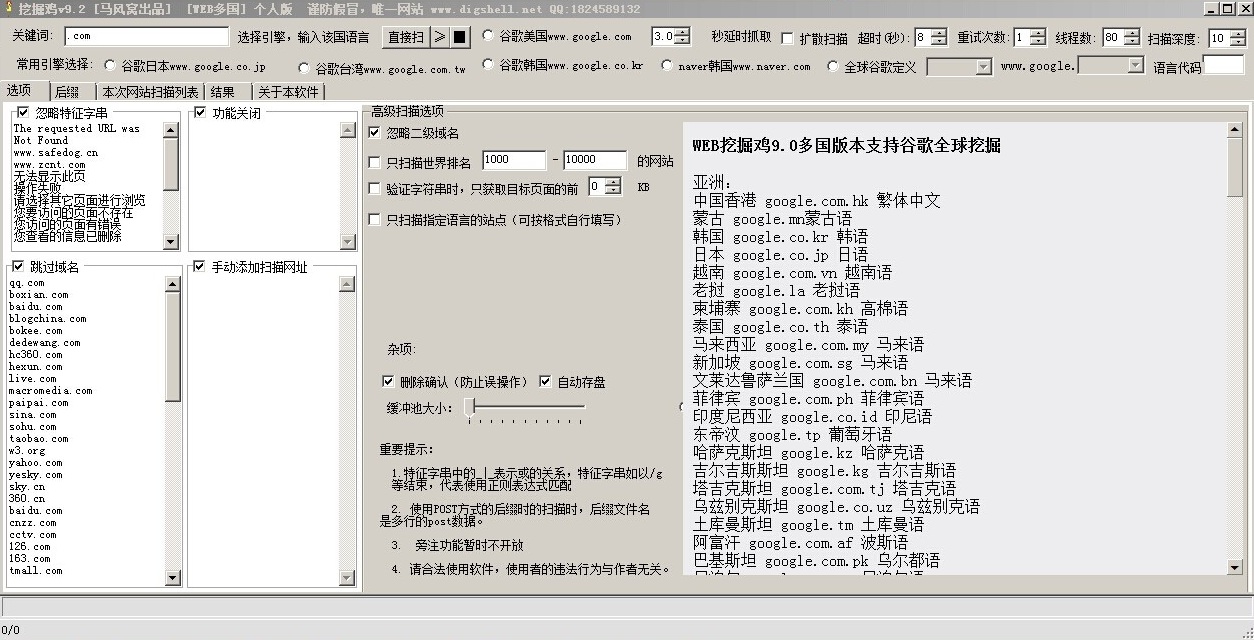
Task: Select the naver韩国 www.naver.com engine
Action: [x=666, y=66]
